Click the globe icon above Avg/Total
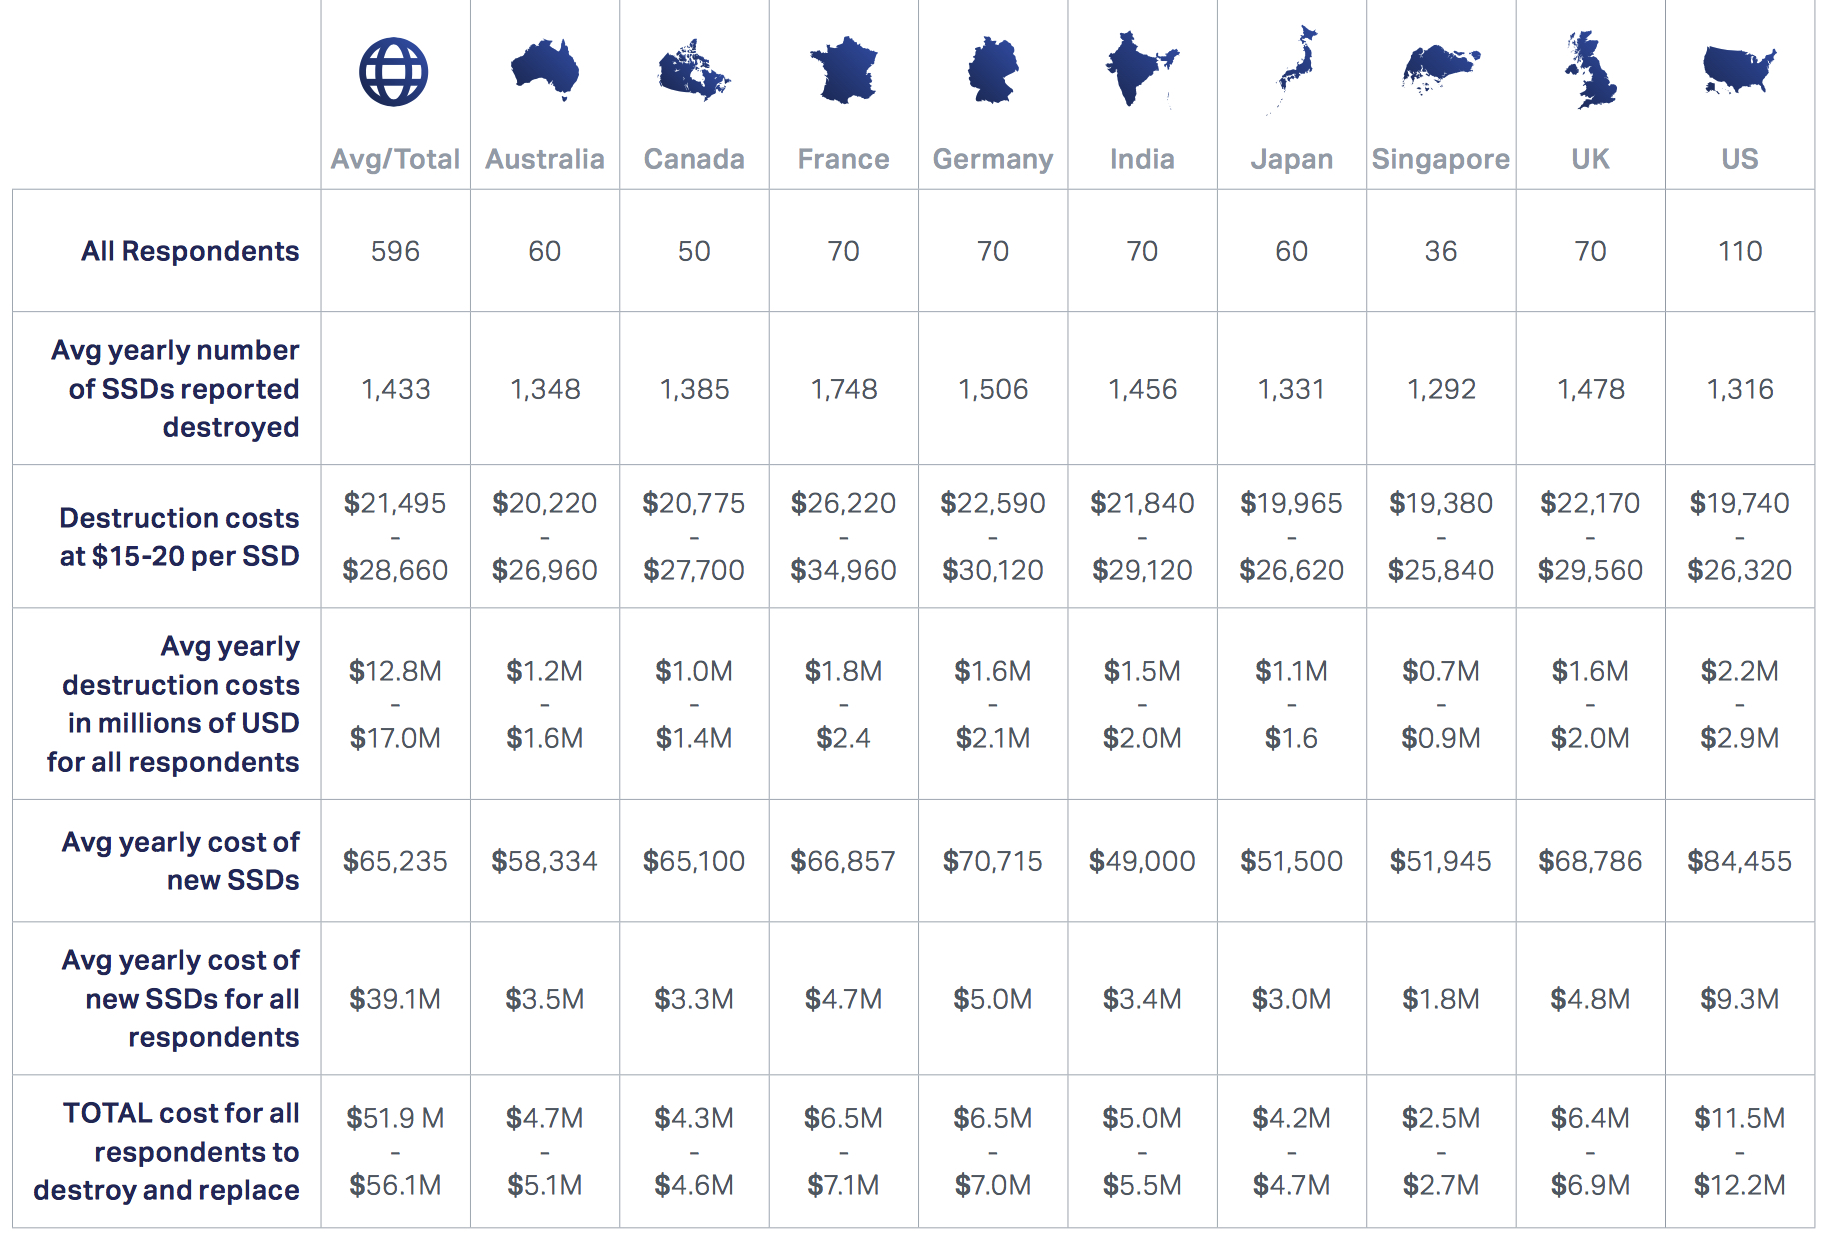This screenshot has width=1848, height=1244. tap(394, 72)
